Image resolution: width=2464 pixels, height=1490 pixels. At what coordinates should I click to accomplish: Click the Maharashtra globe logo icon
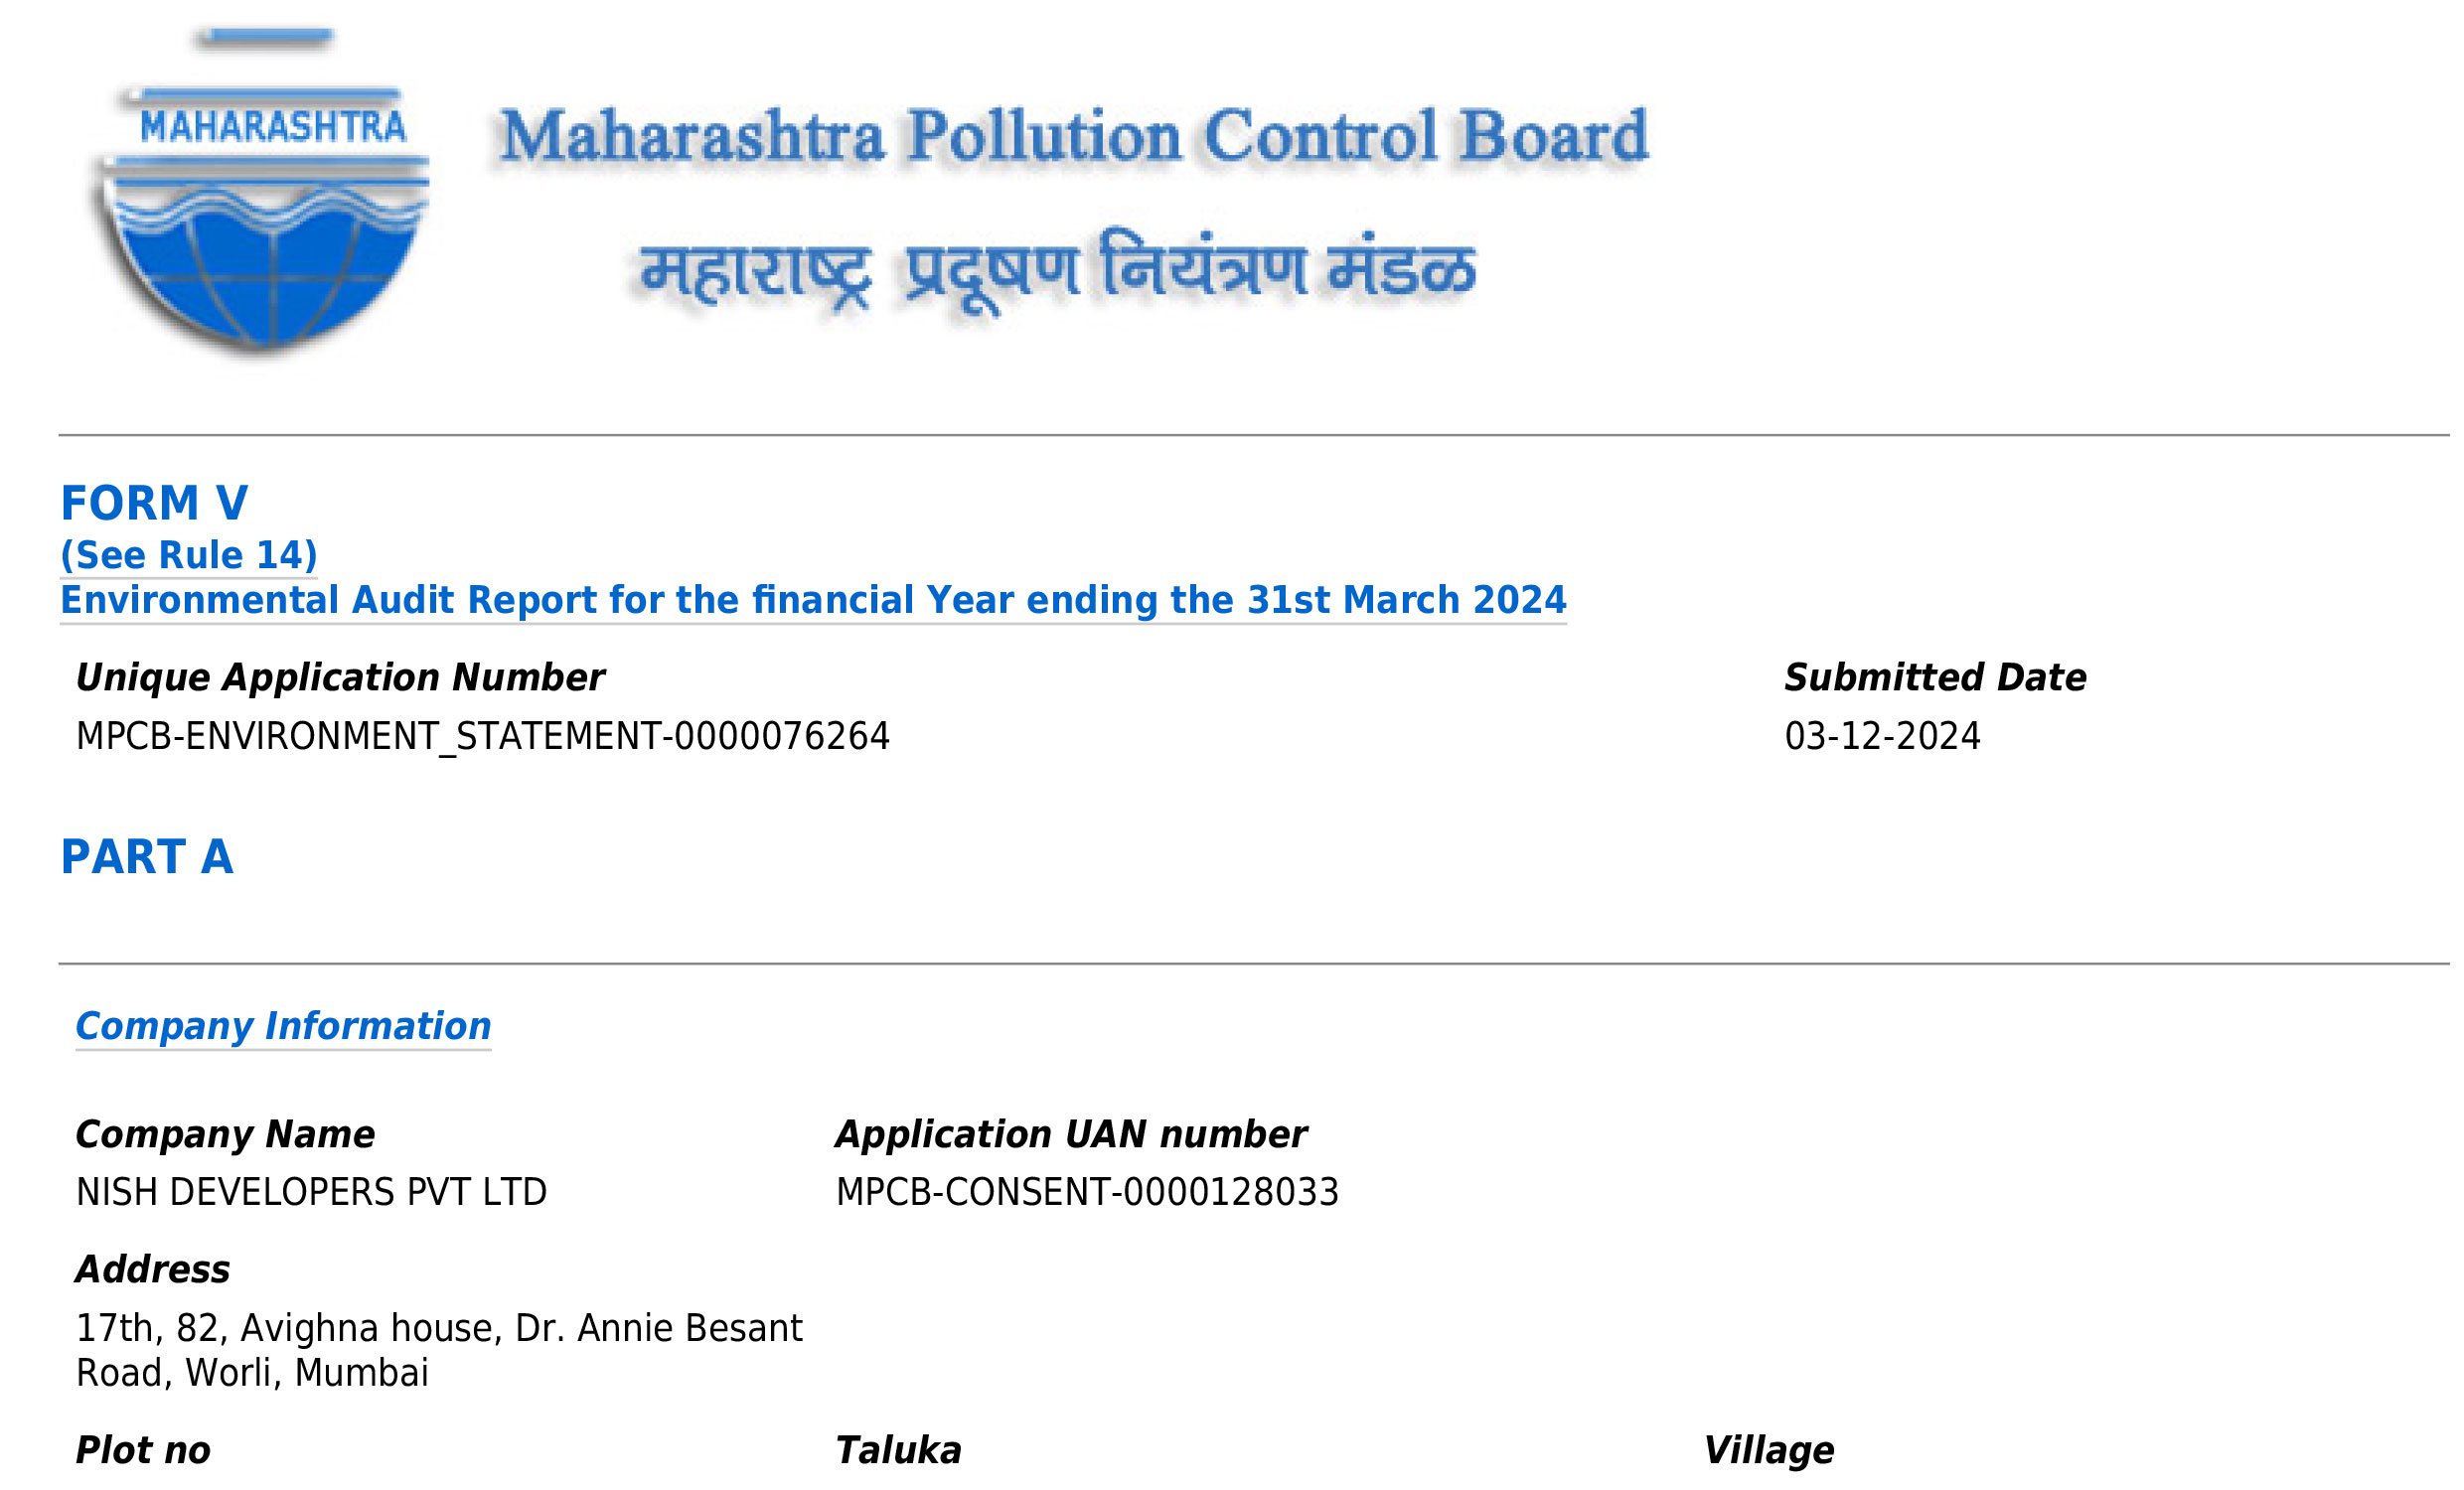coord(262,190)
